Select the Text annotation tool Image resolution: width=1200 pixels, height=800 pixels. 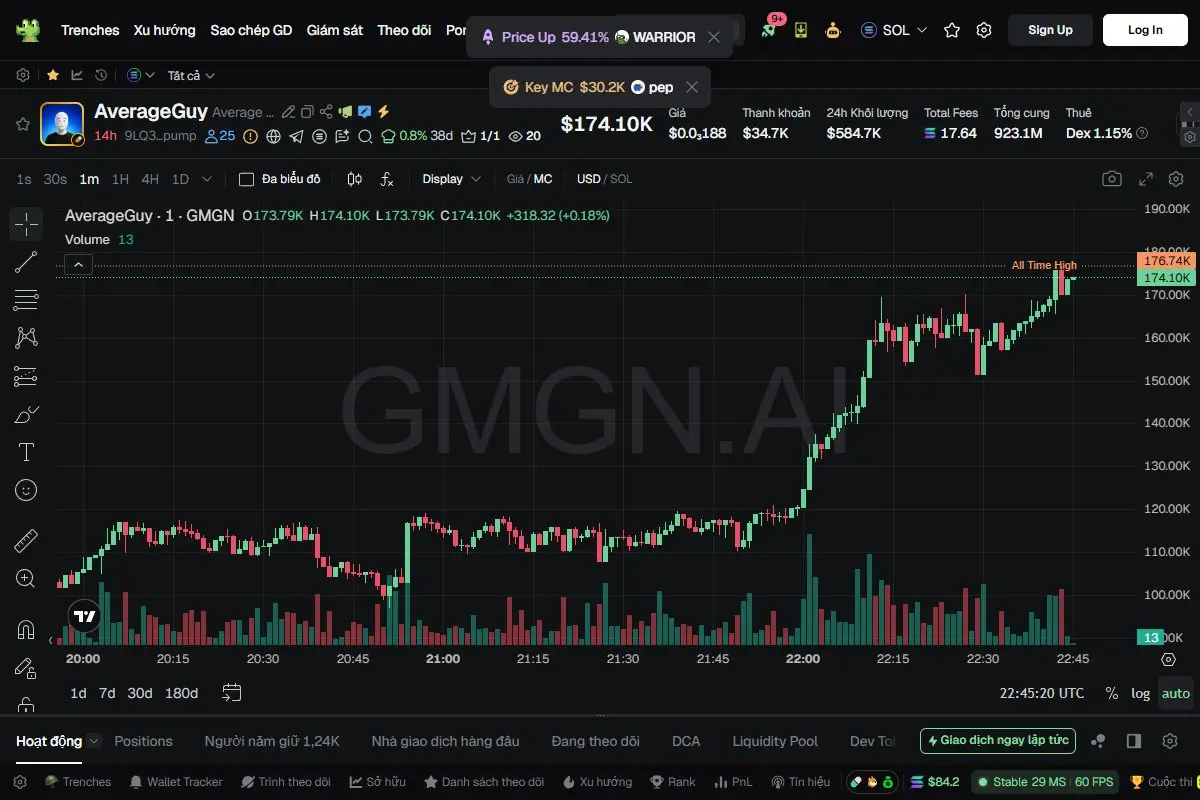point(26,452)
